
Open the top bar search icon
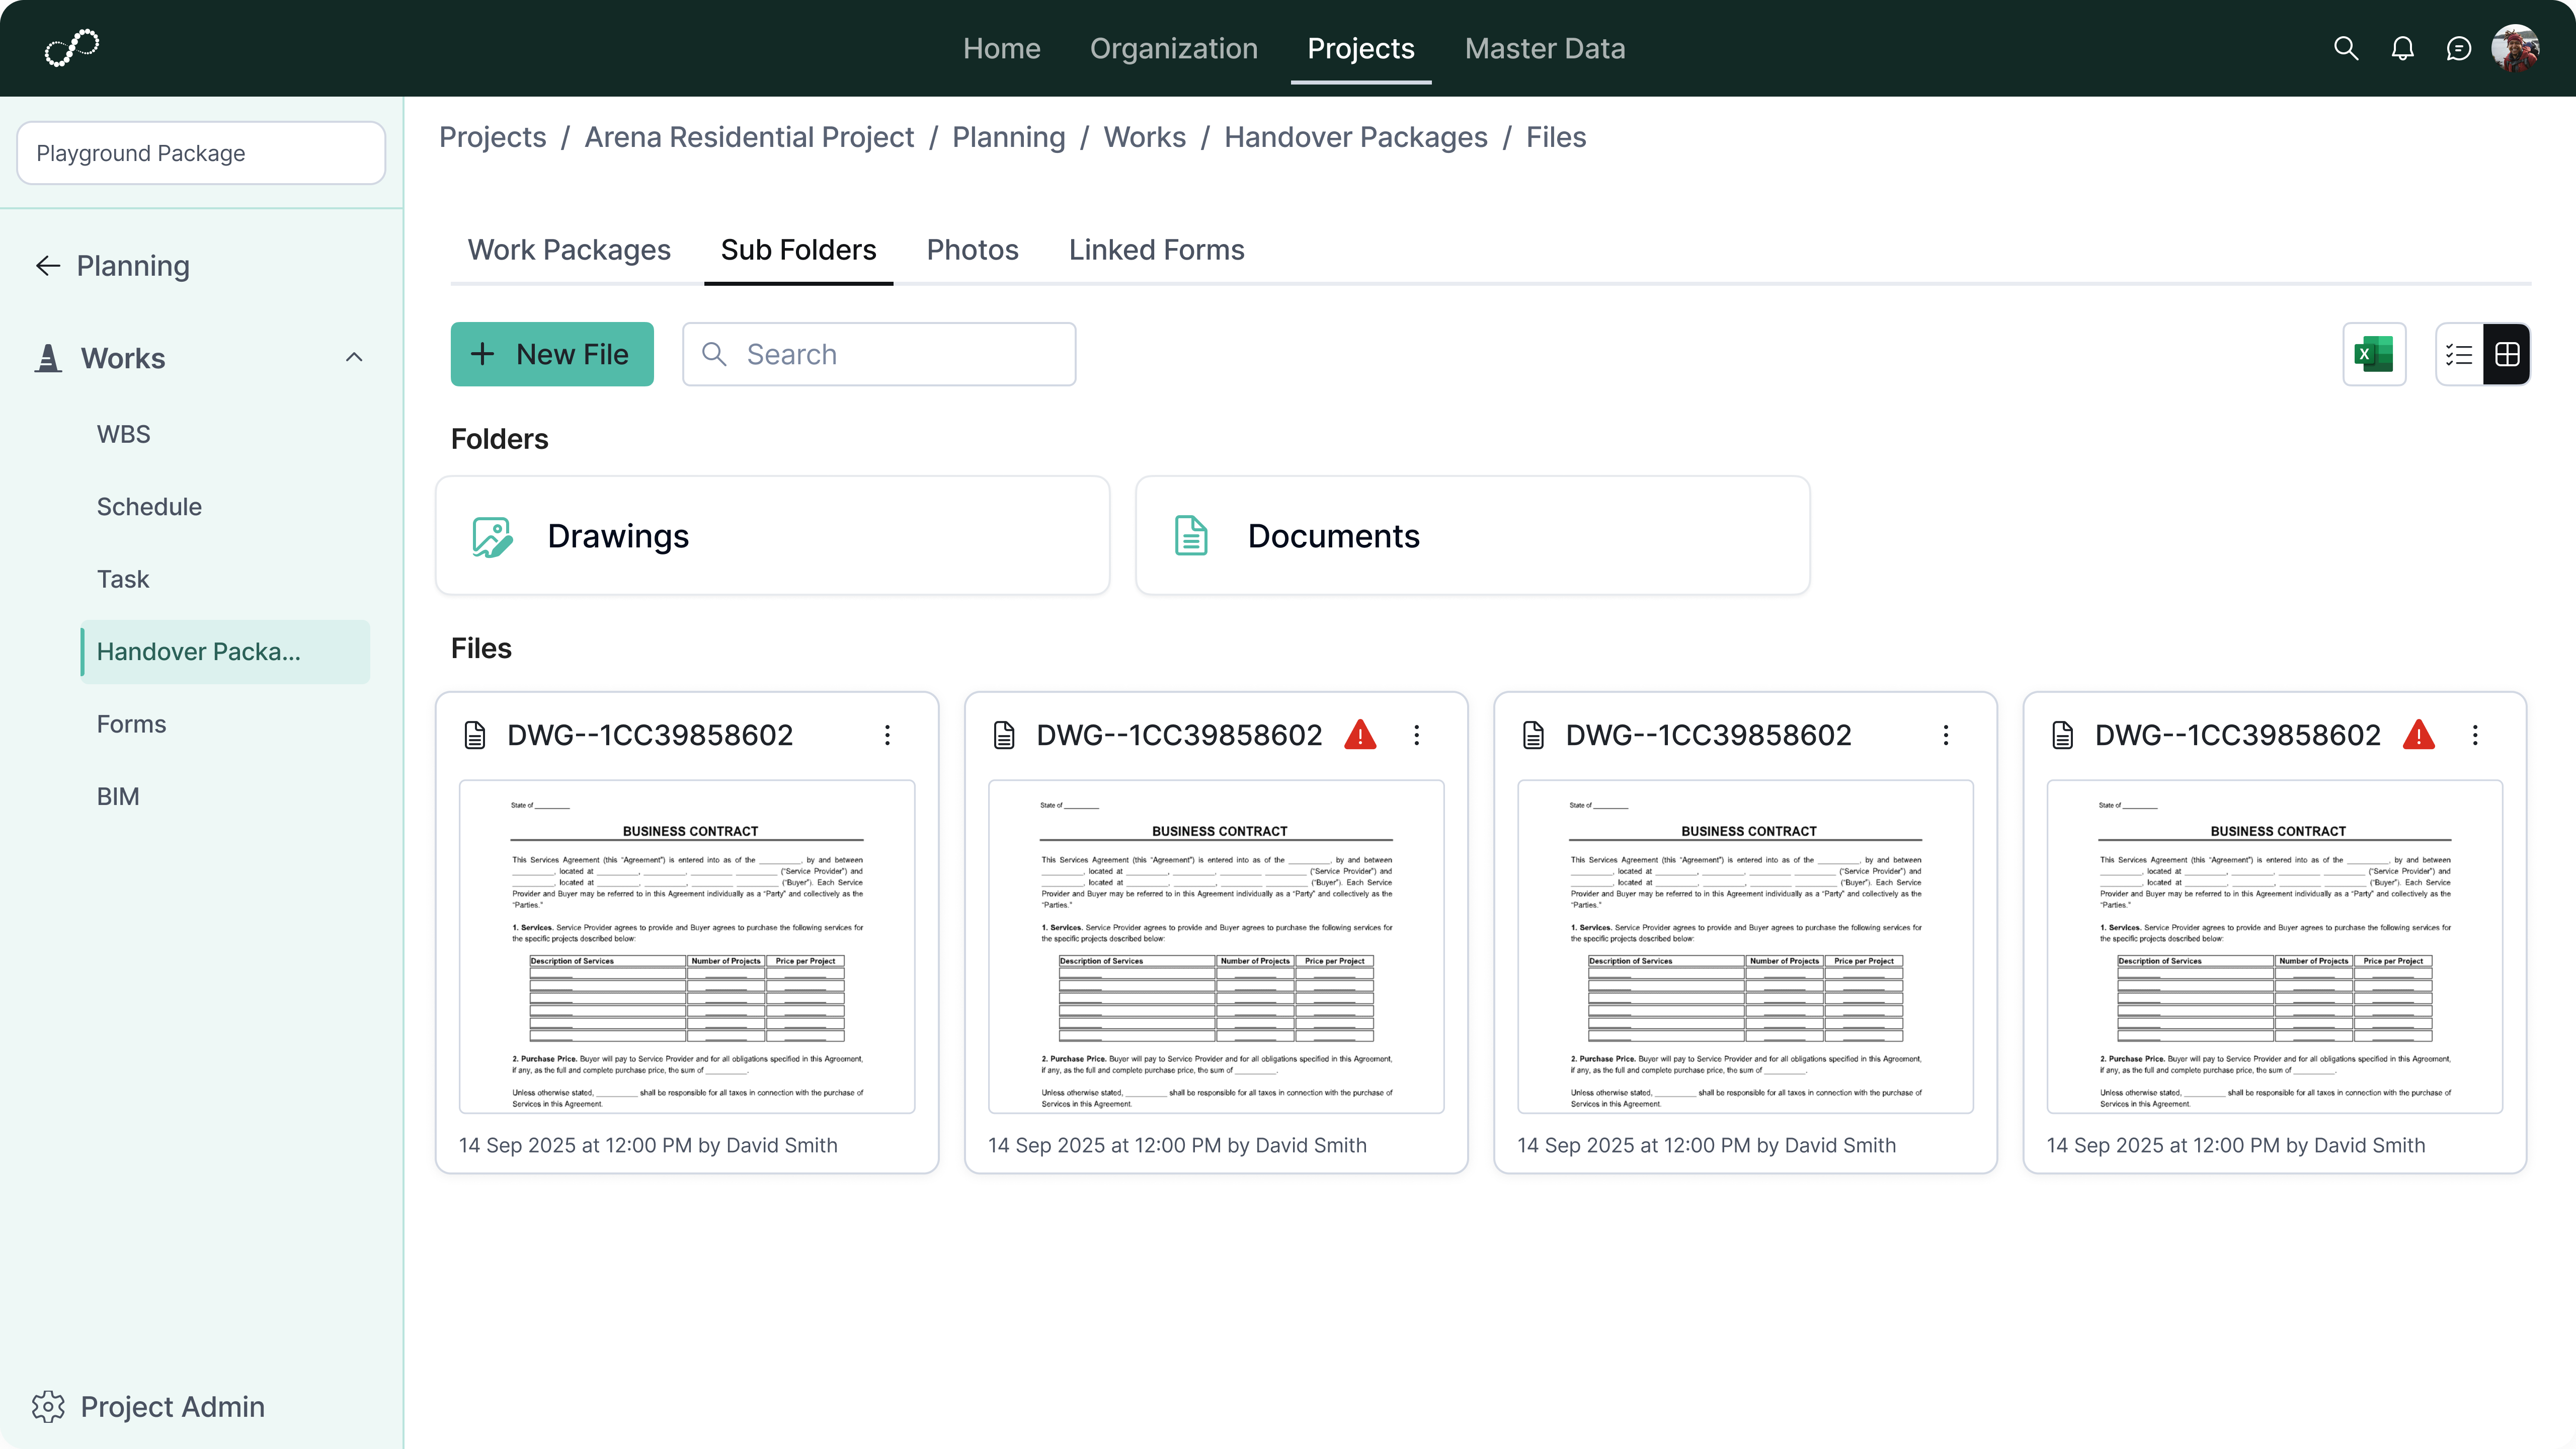click(2345, 48)
